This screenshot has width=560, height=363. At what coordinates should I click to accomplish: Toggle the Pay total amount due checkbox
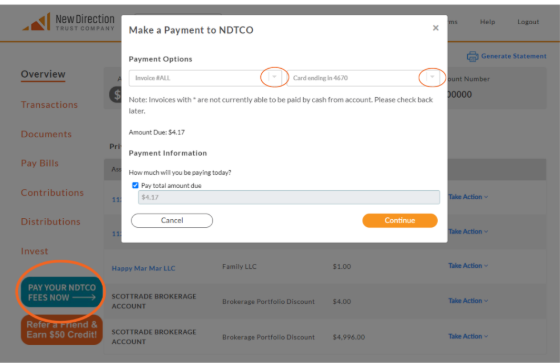135,185
